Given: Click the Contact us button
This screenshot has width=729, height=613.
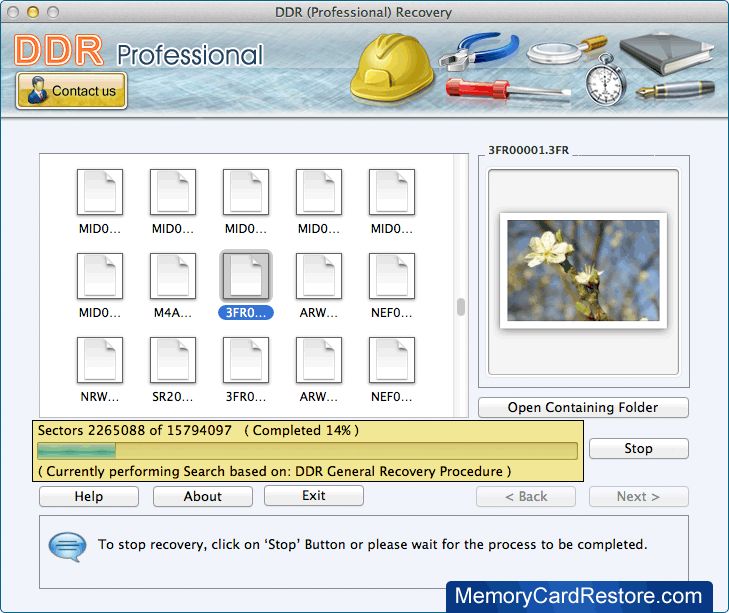Looking at the screenshot, I should pos(72,91).
